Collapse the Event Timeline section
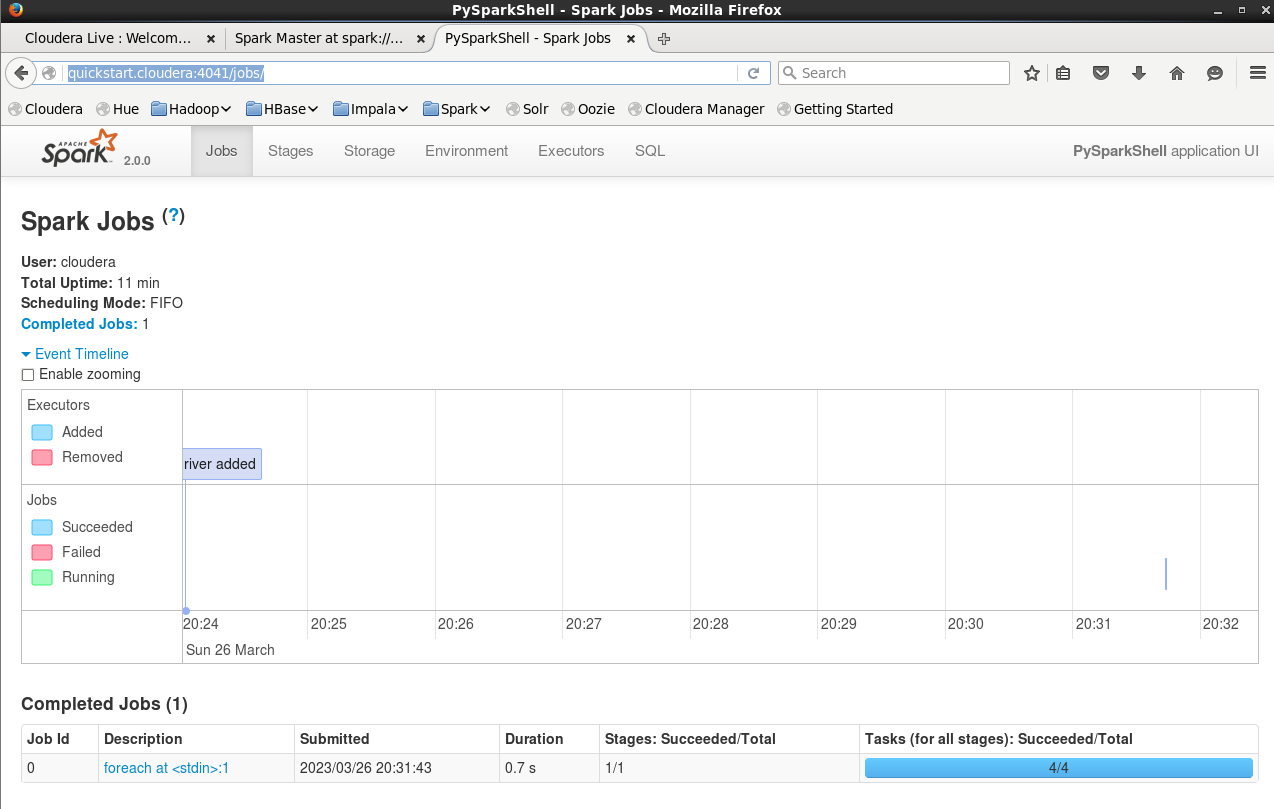Screen dimensions: 1274x809 coord(82,354)
